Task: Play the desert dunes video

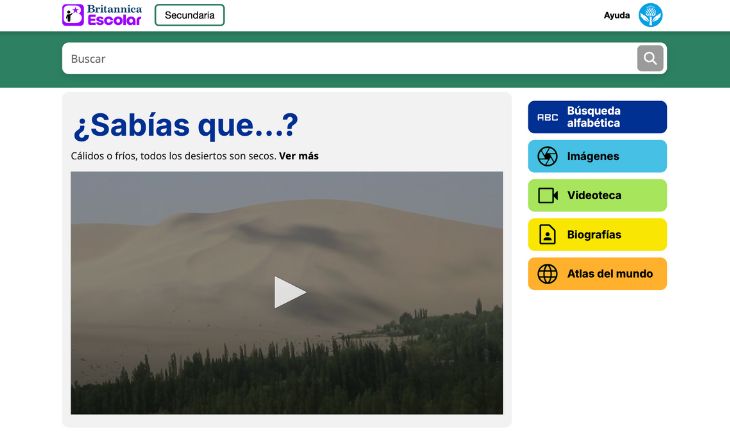Action: 288,292
